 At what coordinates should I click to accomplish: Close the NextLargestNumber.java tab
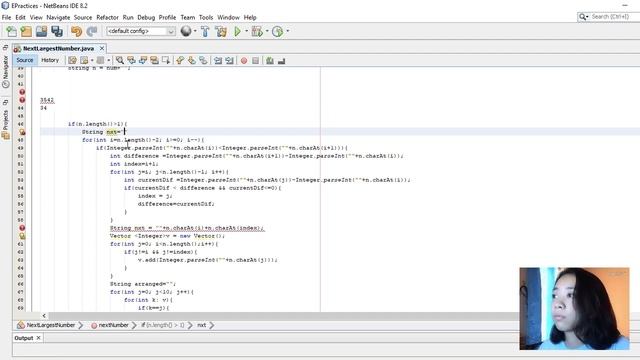[102, 48]
